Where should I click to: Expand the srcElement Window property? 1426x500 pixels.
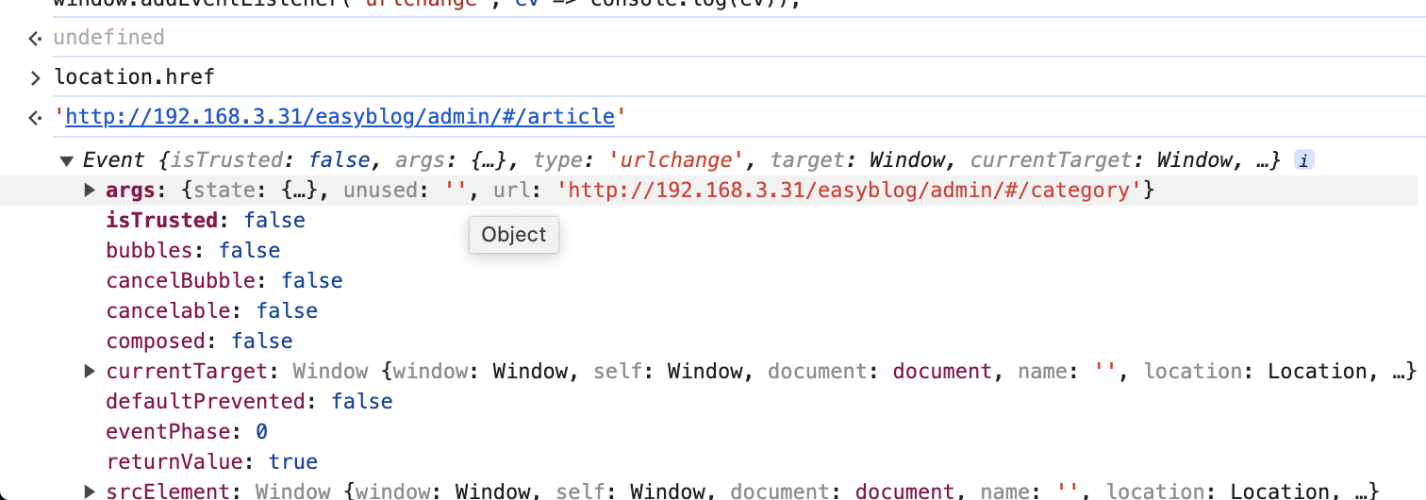pyautogui.click(x=90, y=491)
